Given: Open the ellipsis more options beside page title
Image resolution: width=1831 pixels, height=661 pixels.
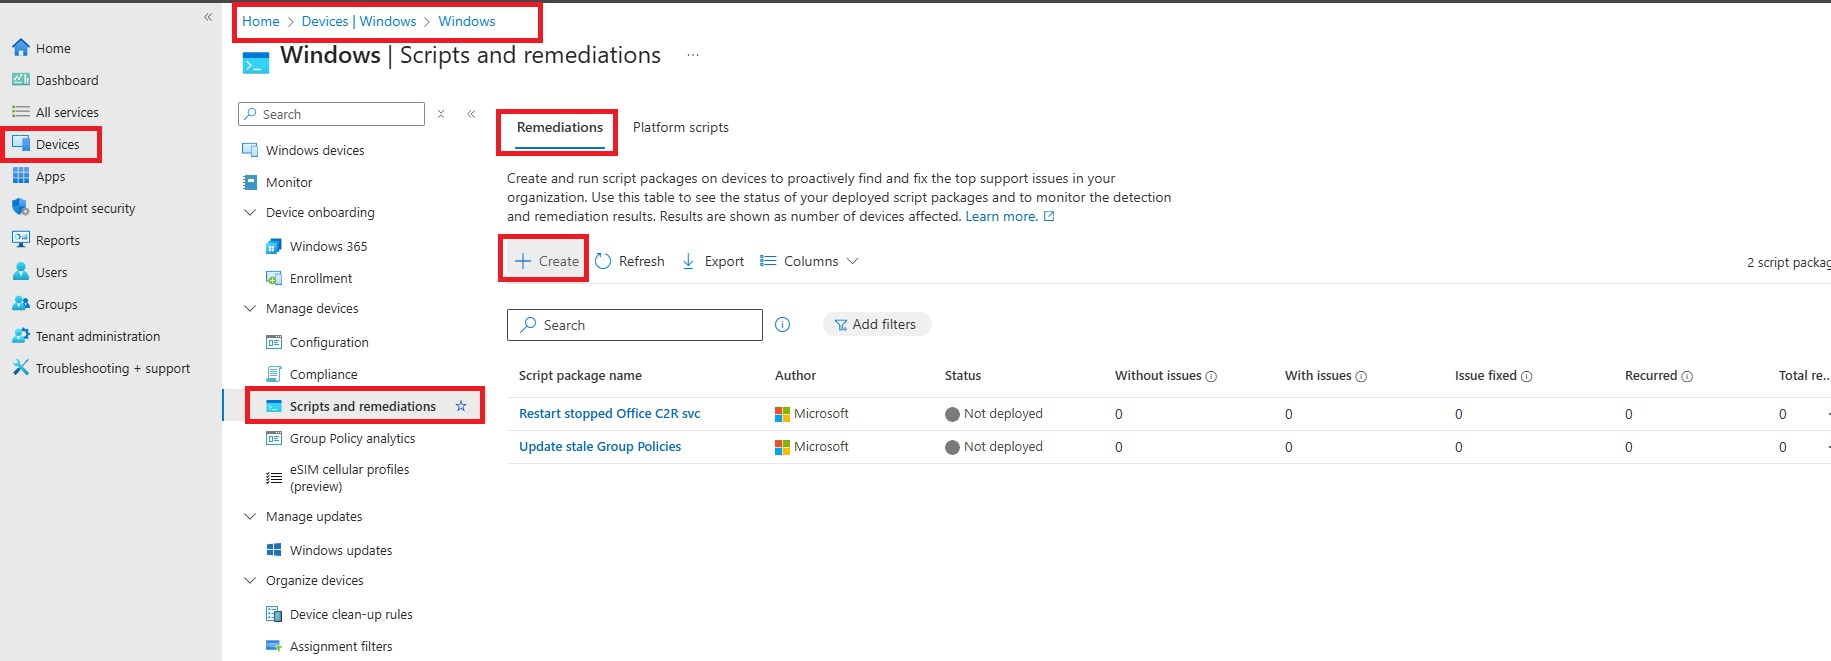Looking at the screenshot, I should point(693,55).
